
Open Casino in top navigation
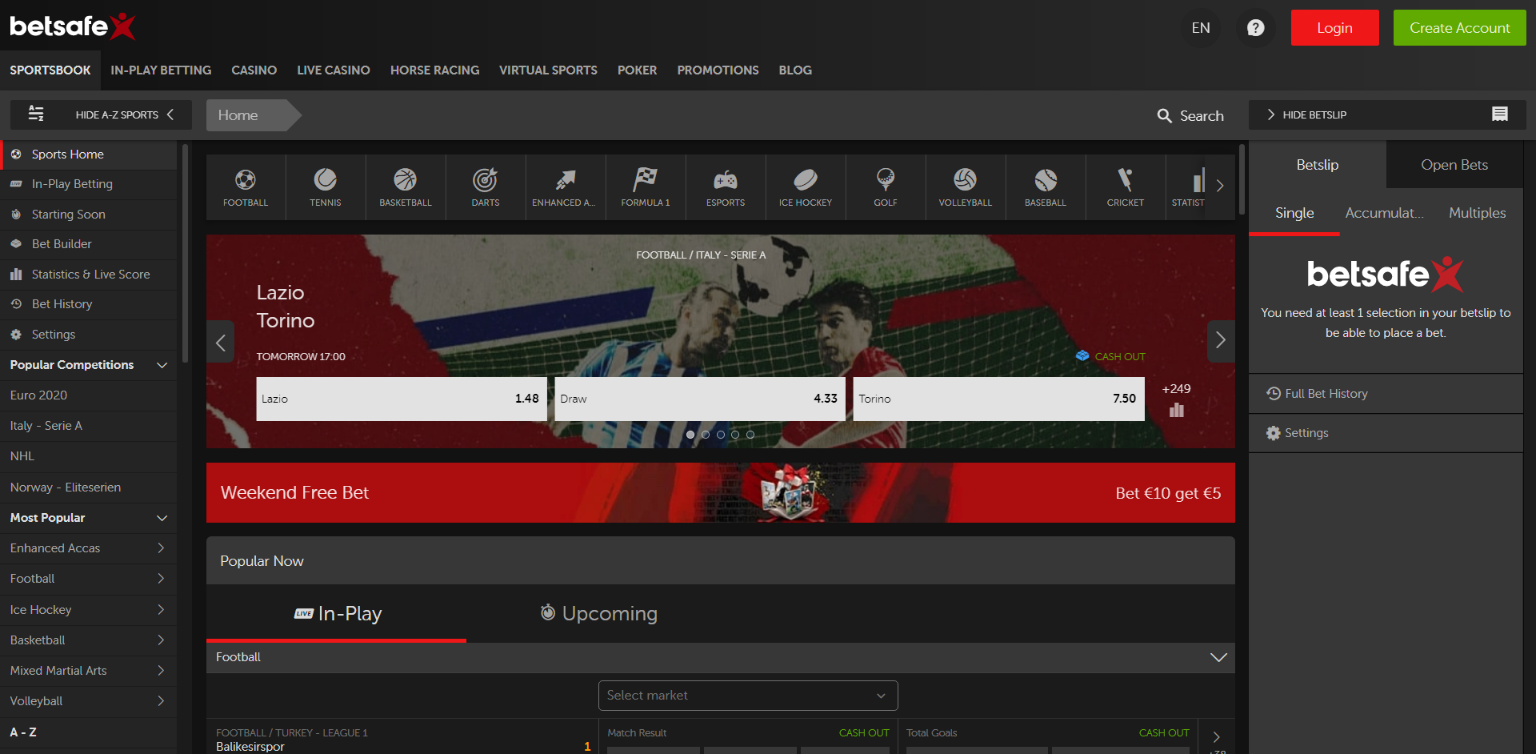point(254,70)
